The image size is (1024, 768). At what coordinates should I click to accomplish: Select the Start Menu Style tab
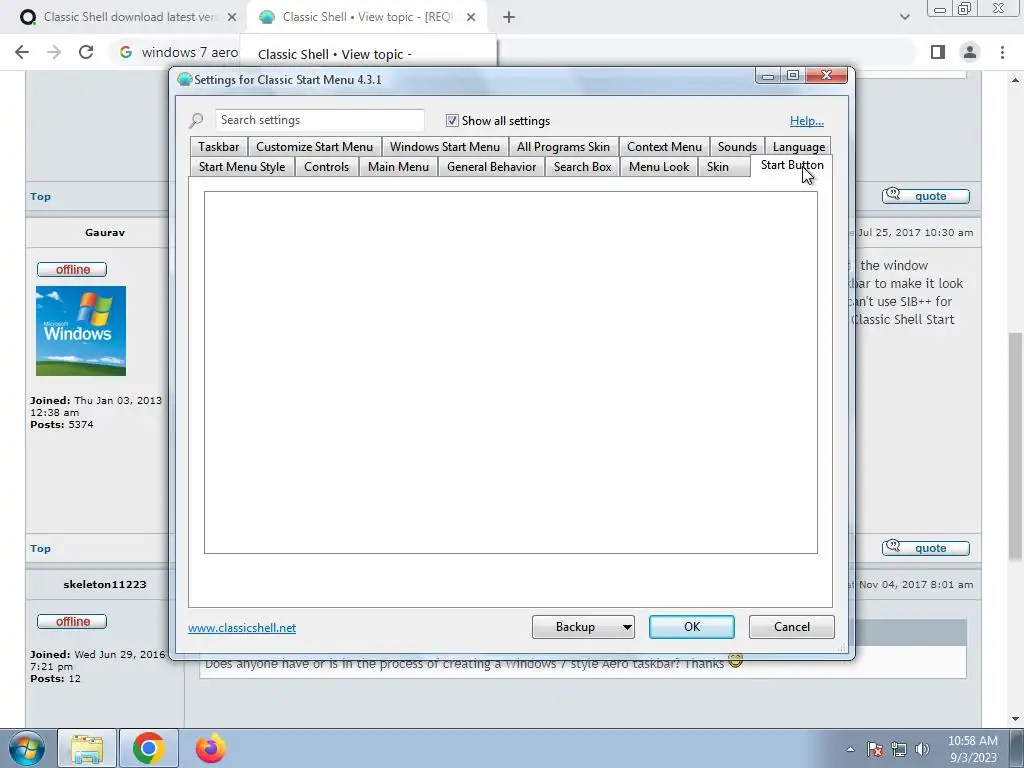coord(242,167)
